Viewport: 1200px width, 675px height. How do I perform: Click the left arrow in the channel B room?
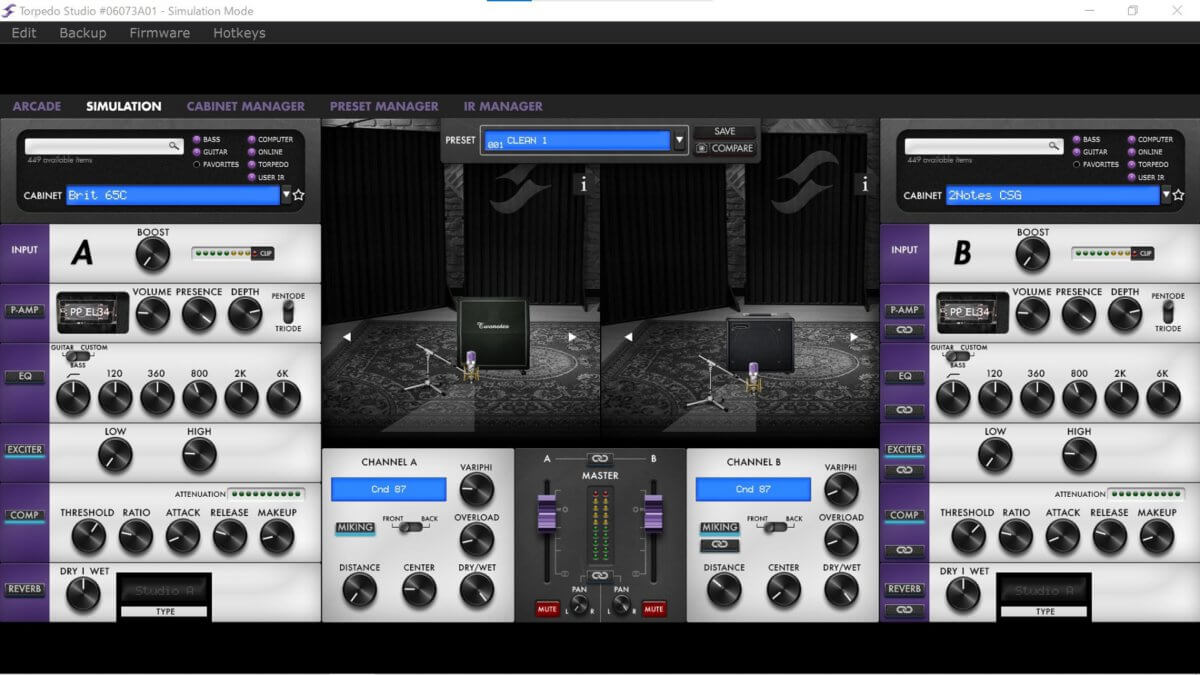click(x=628, y=338)
